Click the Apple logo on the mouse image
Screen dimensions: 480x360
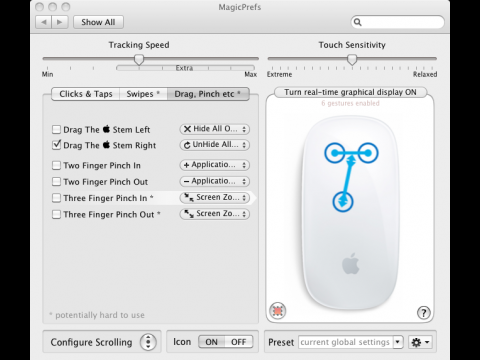[x=351, y=264]
